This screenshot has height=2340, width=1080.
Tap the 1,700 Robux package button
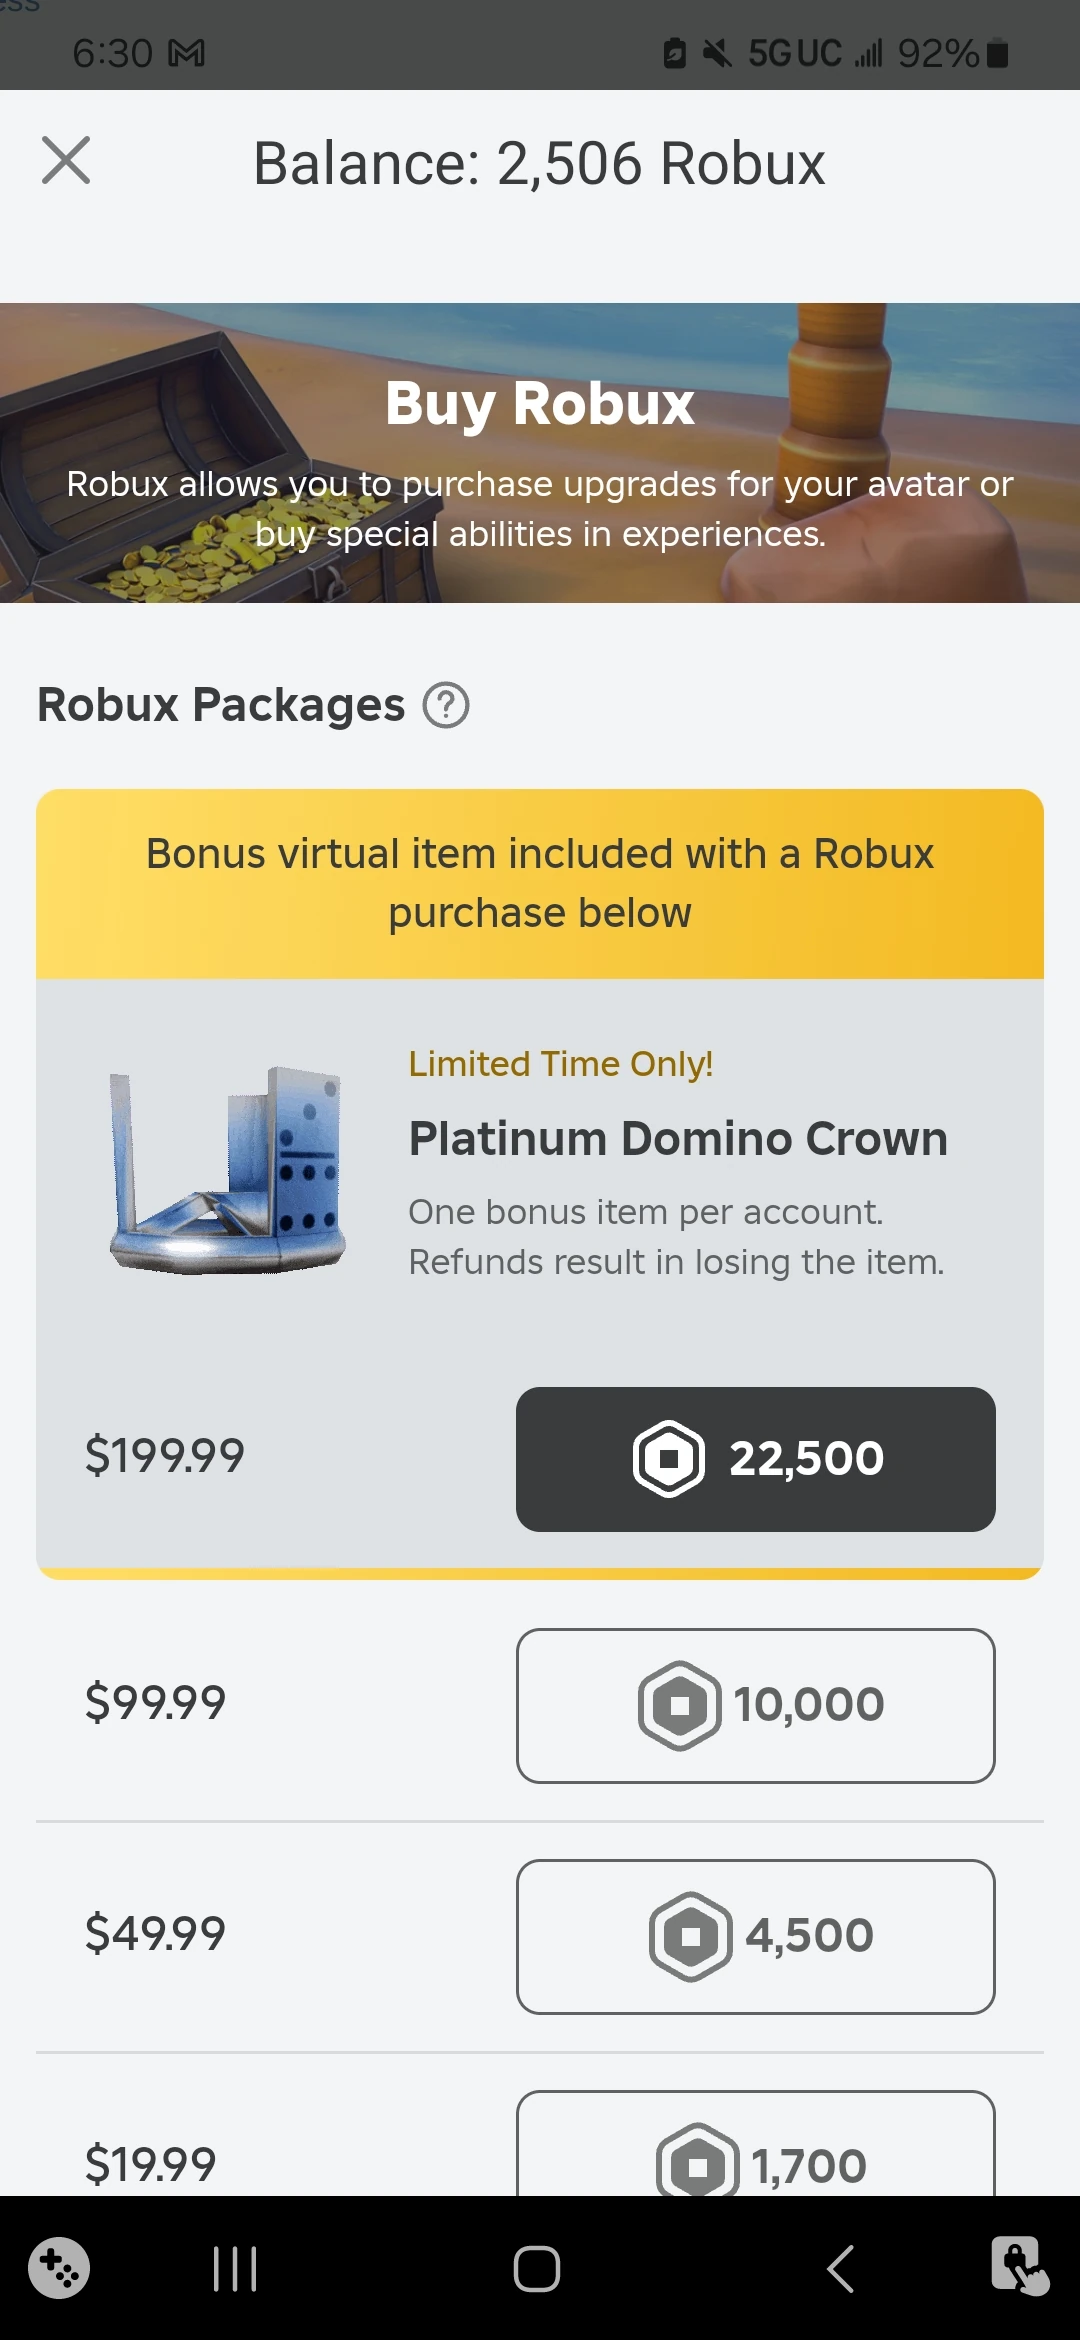[x=755, y=2160]
